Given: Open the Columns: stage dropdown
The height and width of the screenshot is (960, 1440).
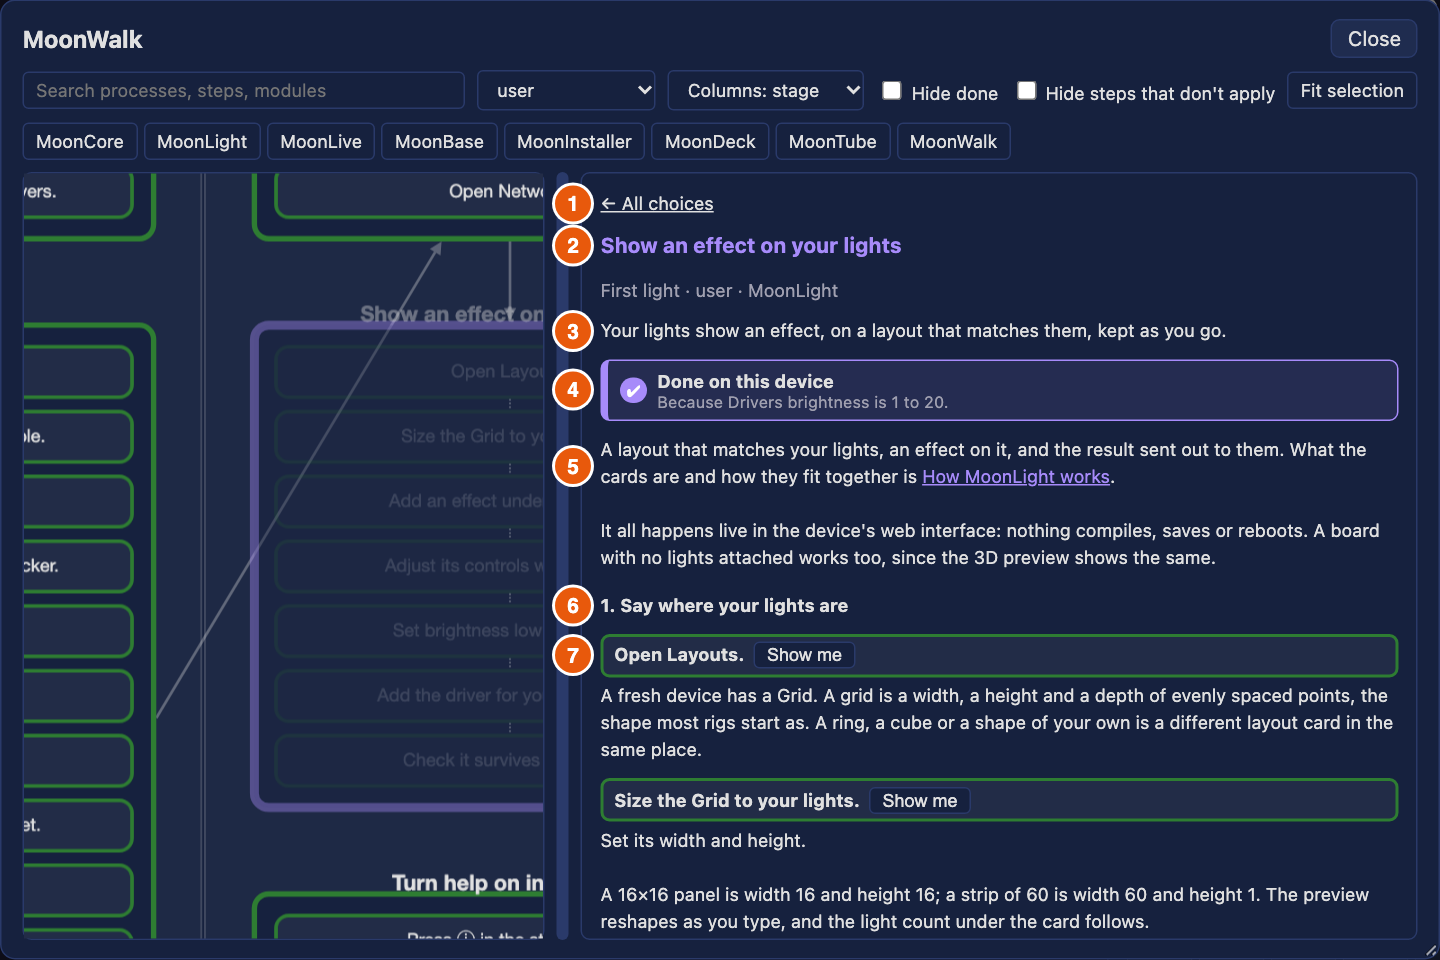Looking at the screenshot, I should point(766,91).
